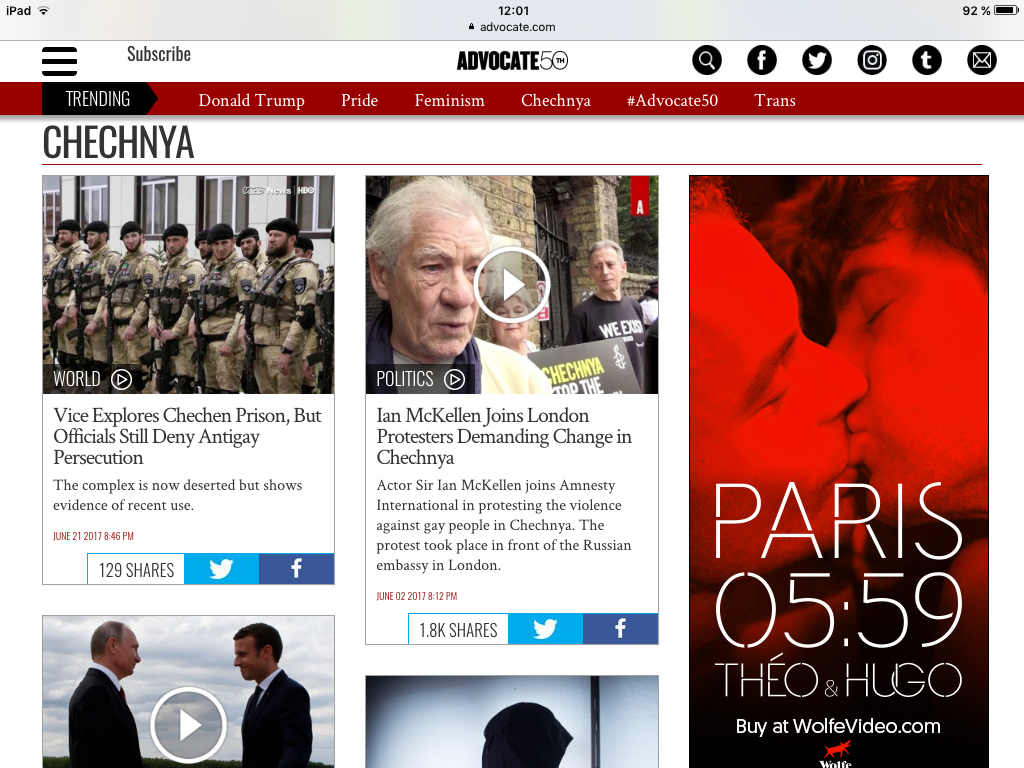Viewport: 1024px width, 768px height.
Task: Click the TRENDING label
Action: pos(98,99)
